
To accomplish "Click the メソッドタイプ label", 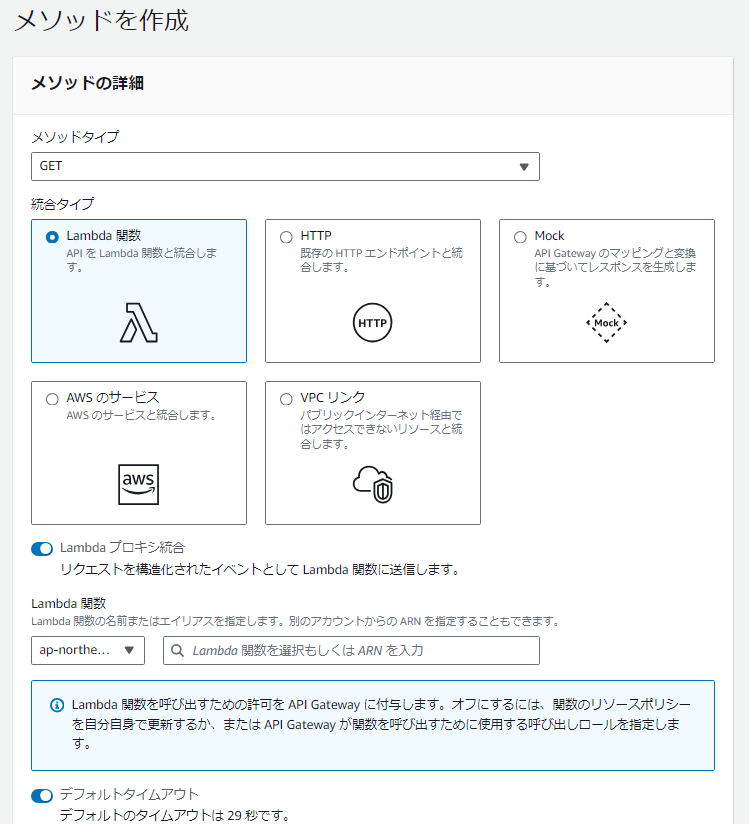I will tap(75, 137).
